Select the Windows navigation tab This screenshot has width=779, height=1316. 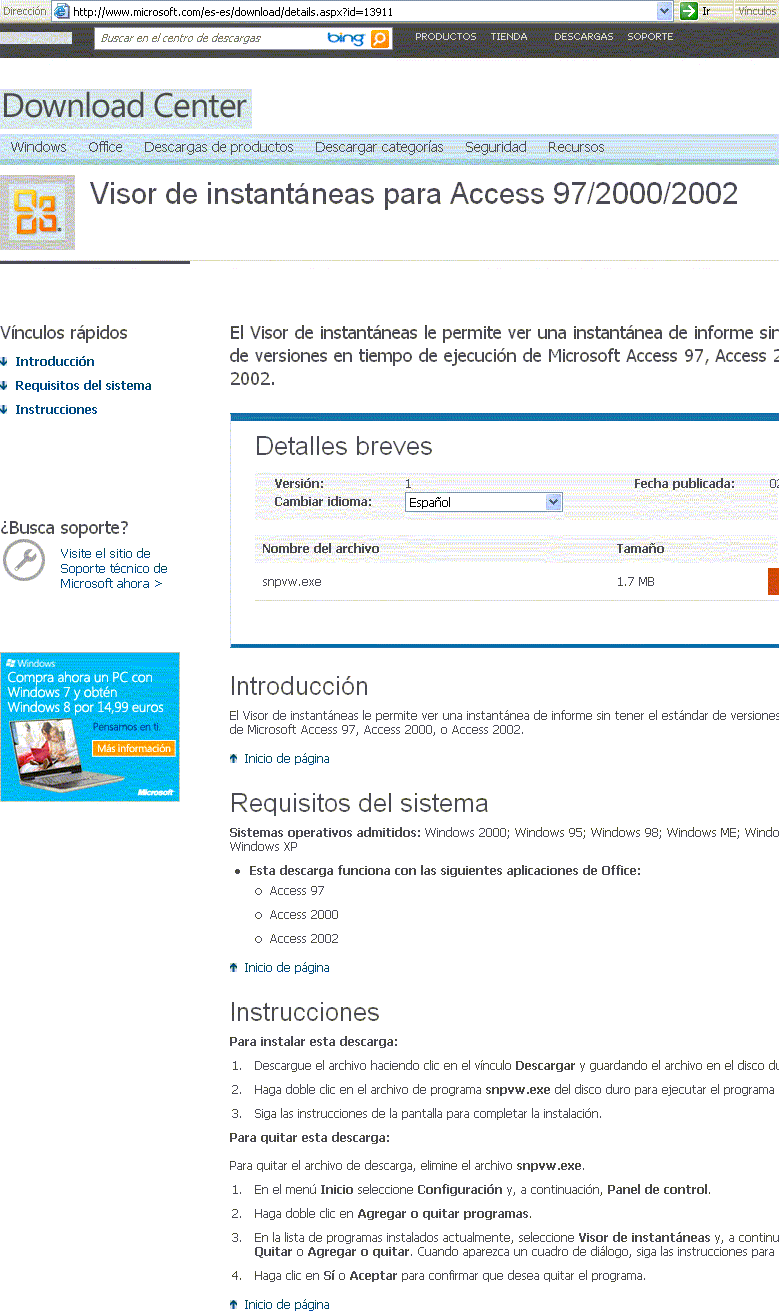(38, 147)
